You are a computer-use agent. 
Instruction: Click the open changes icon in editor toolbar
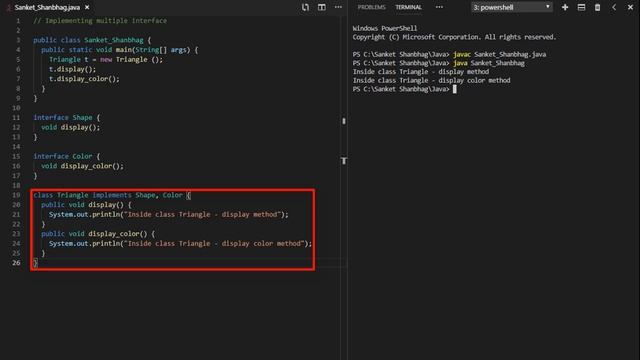click(305, 7)
